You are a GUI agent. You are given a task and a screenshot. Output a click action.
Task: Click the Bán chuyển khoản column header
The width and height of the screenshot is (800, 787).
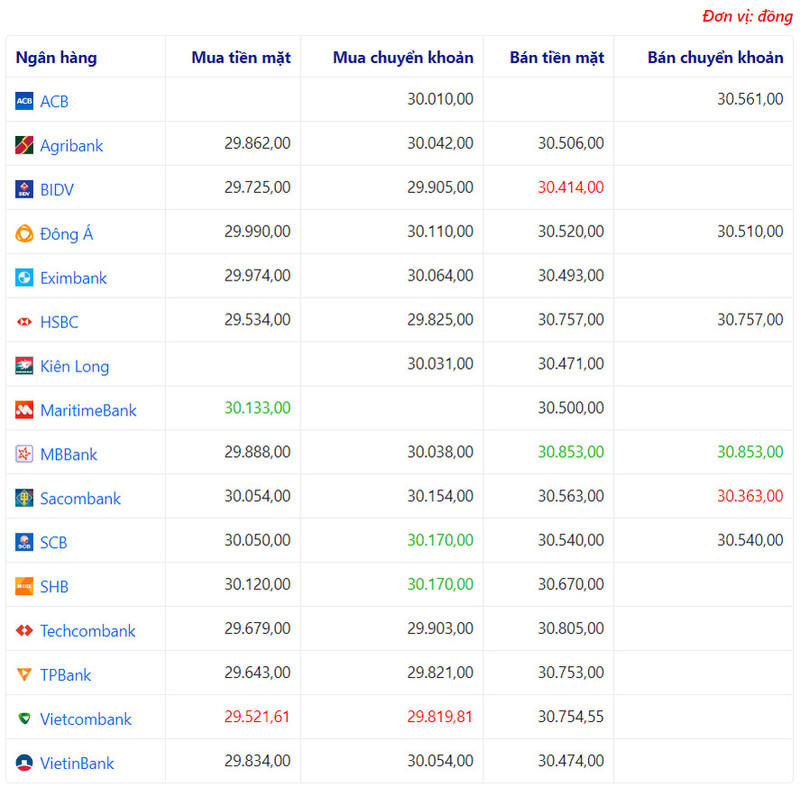coord(715,57)
